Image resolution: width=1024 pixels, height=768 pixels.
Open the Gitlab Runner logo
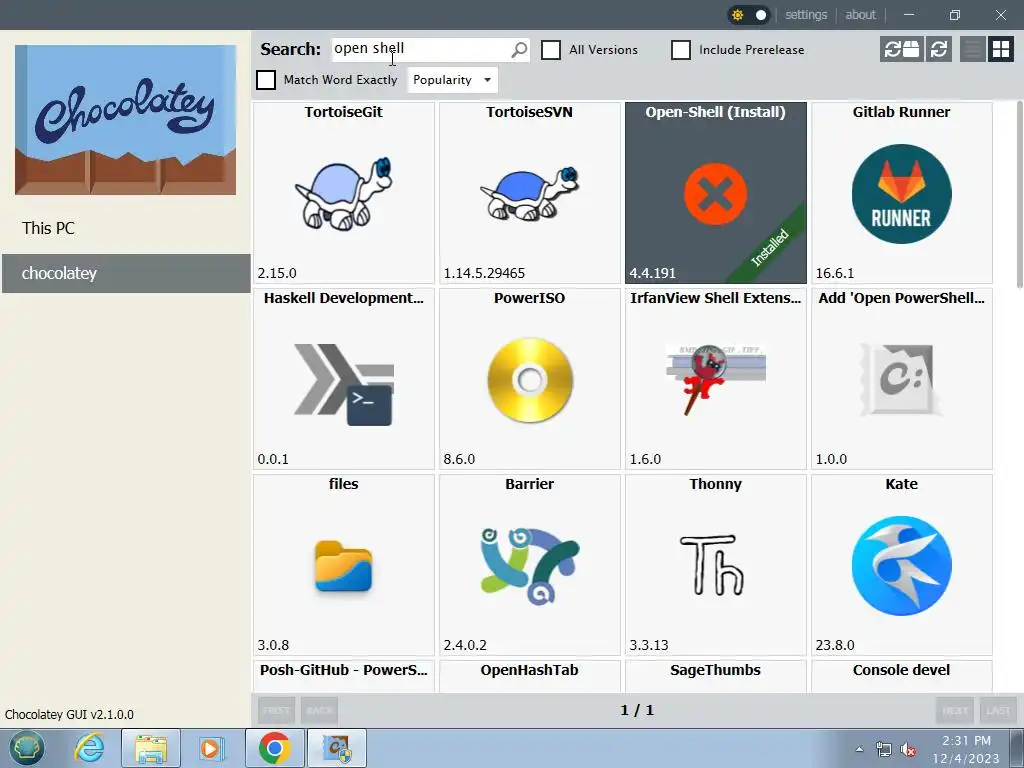point(901,193)
